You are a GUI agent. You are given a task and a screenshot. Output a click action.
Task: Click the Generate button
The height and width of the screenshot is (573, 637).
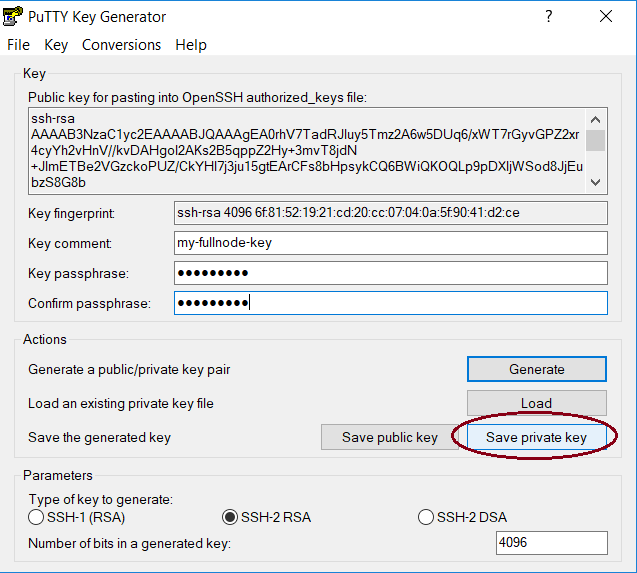[x=537, y=369]
